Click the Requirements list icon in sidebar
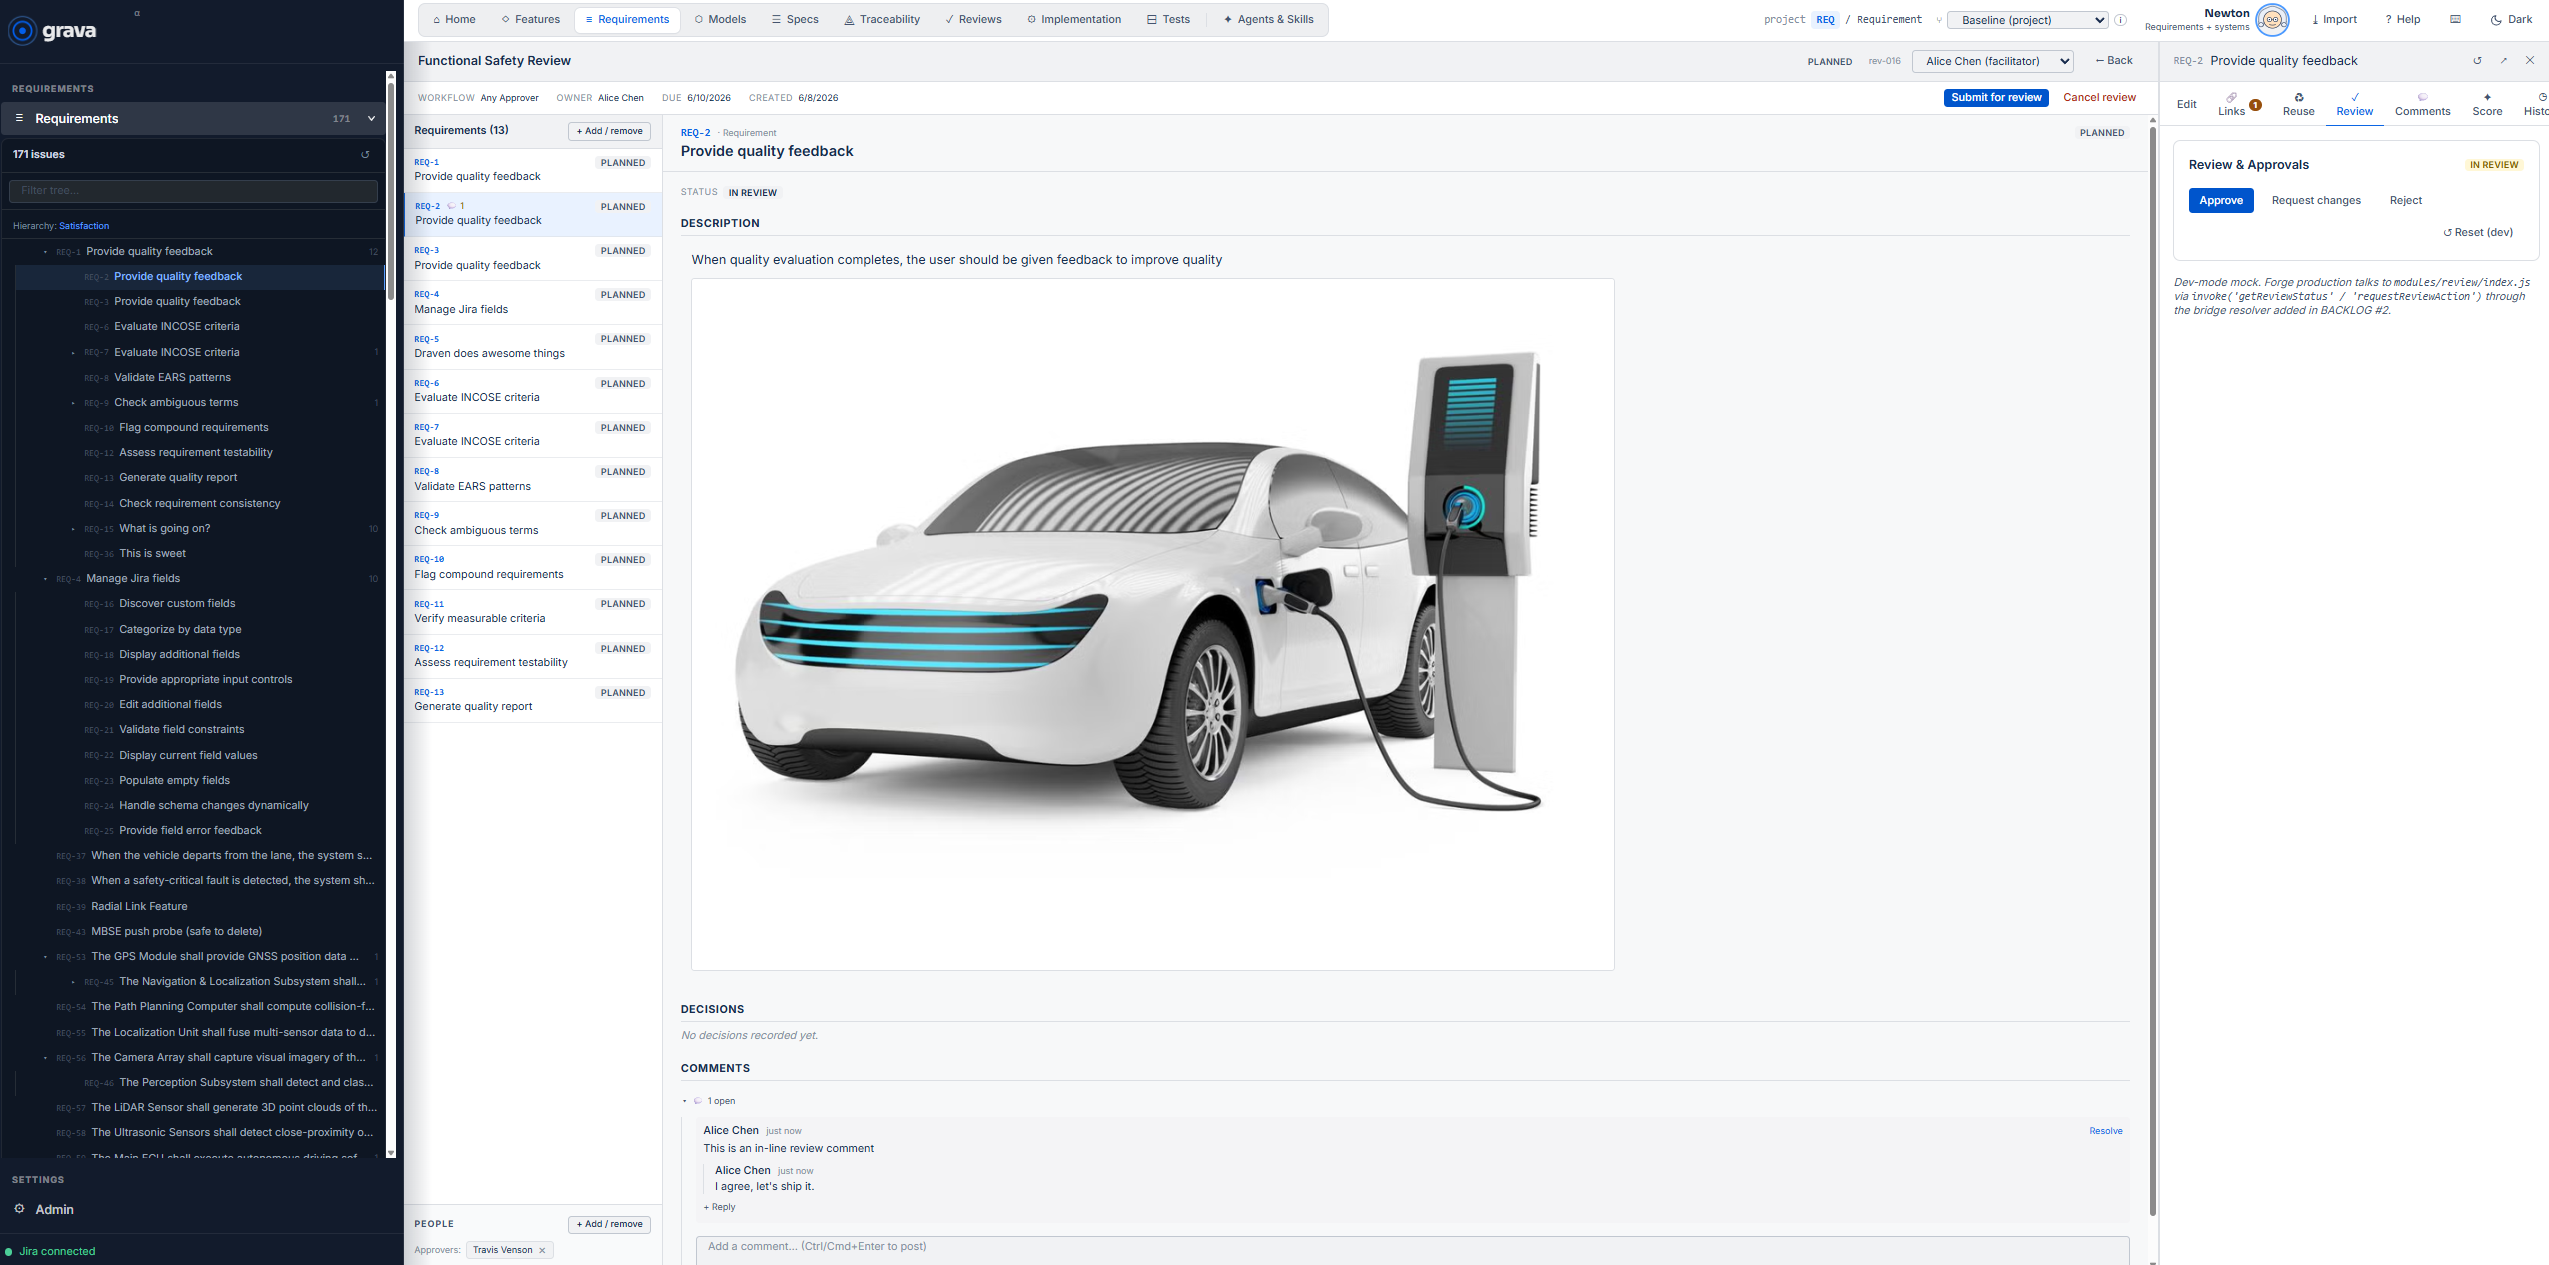Screen dimensions: 2549x1265 (19, 118)
